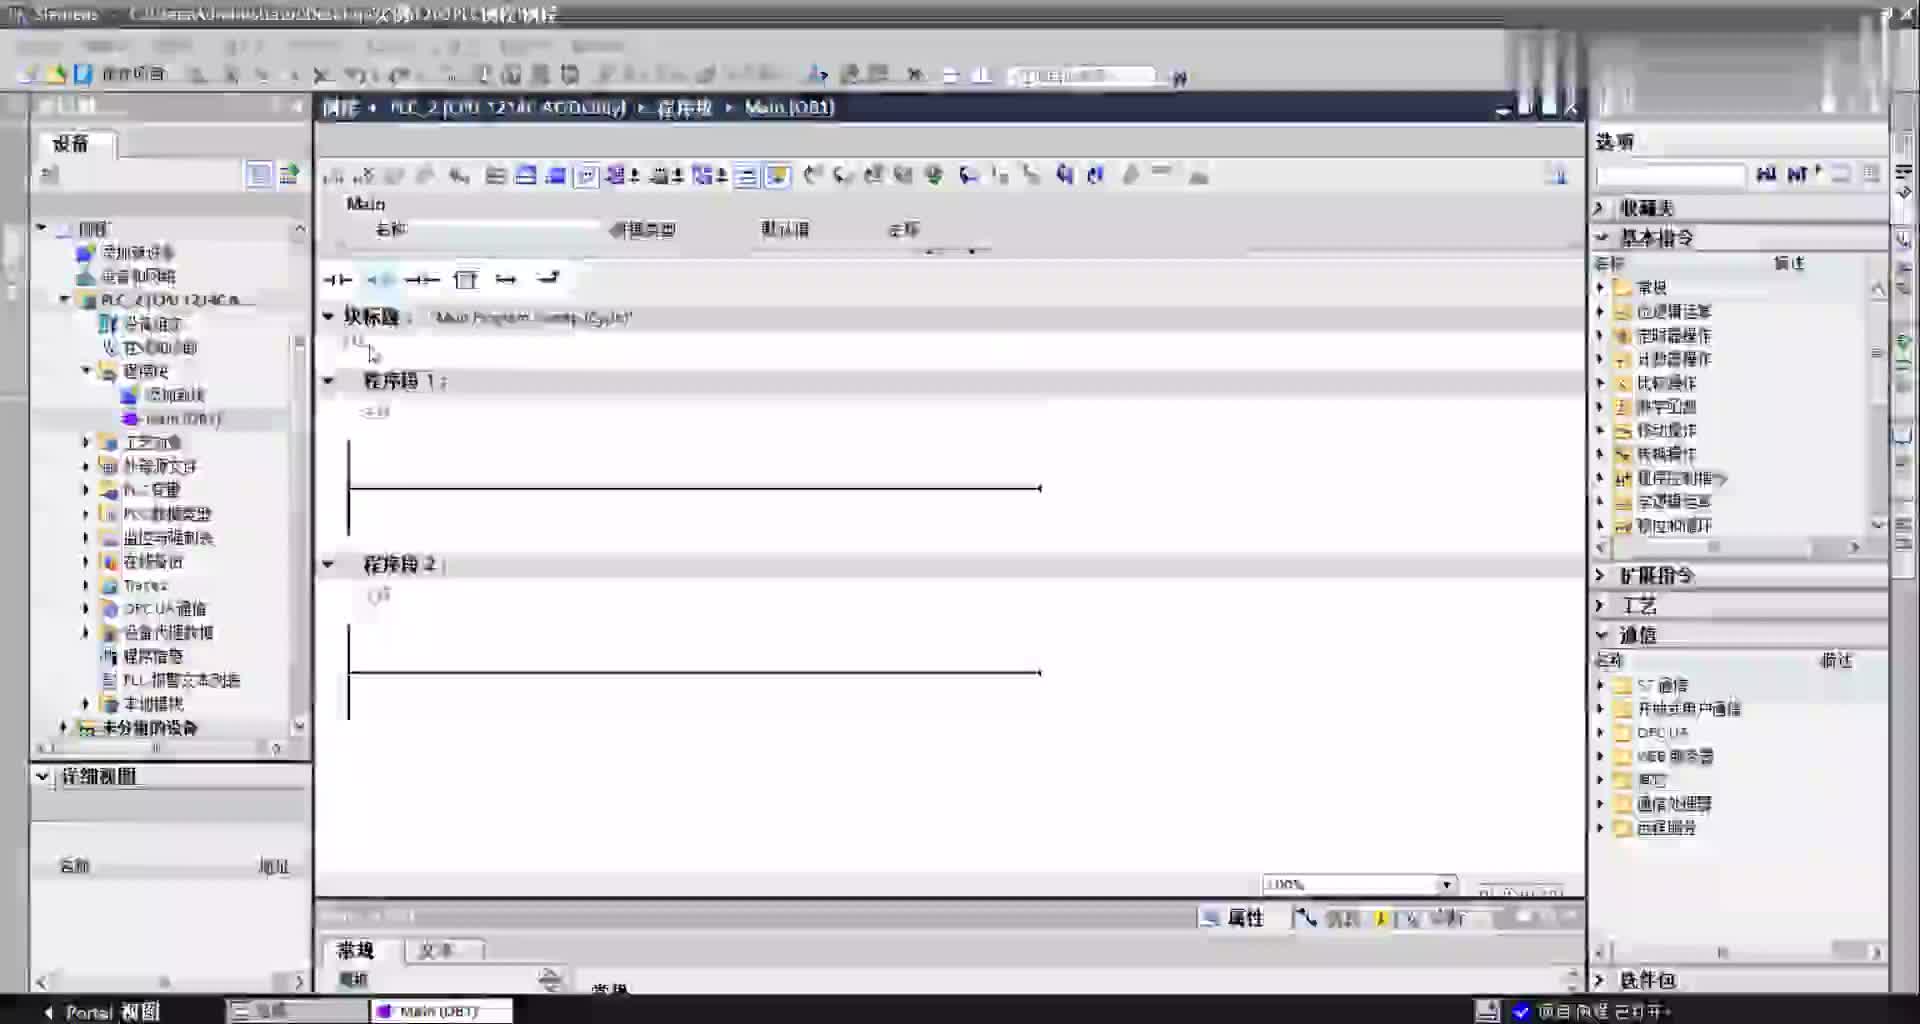Switch to Portal 视图

coord(102,1012)
